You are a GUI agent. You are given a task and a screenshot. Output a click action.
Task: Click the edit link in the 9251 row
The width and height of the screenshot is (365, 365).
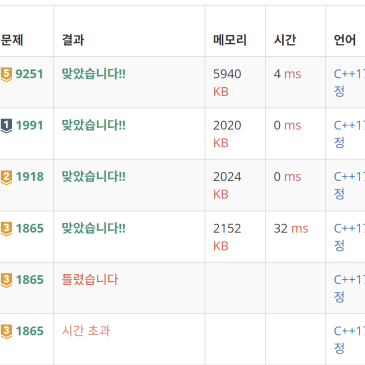(339, 91)
